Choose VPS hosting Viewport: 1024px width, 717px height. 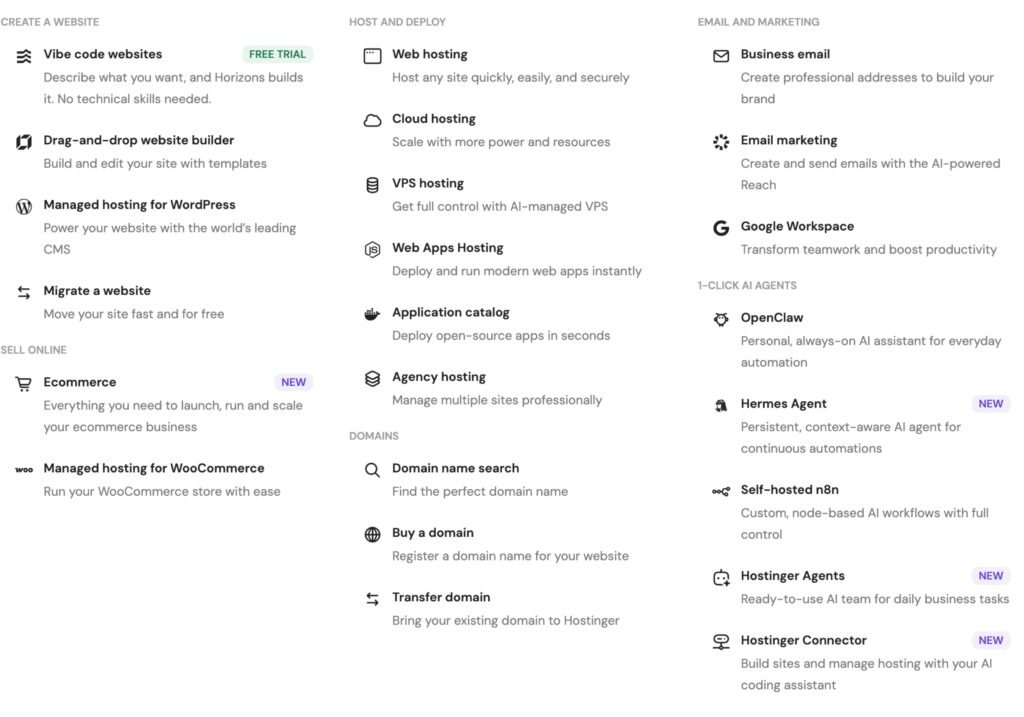pos(428,183)
